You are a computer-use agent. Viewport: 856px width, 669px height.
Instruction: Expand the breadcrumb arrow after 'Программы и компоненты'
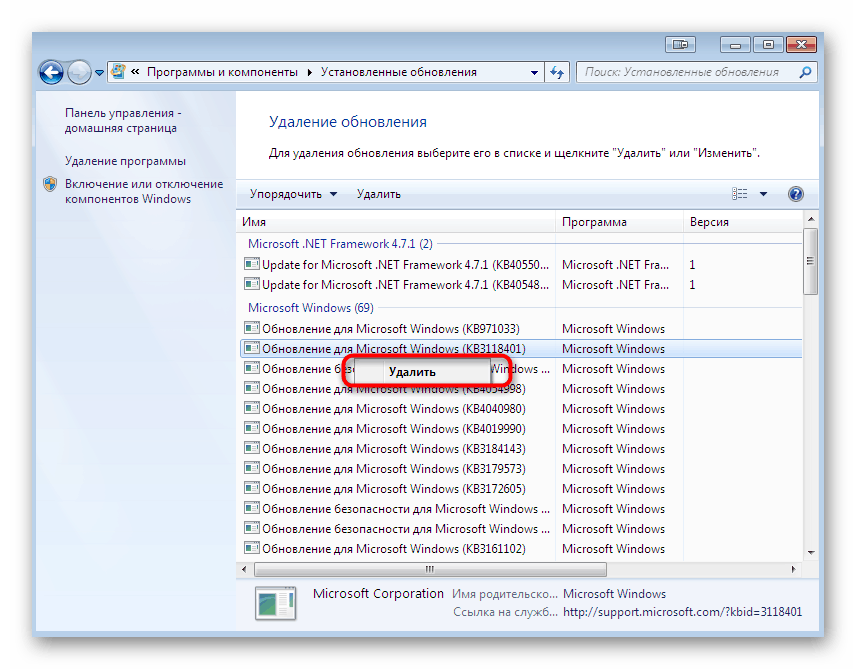[310, 72]
